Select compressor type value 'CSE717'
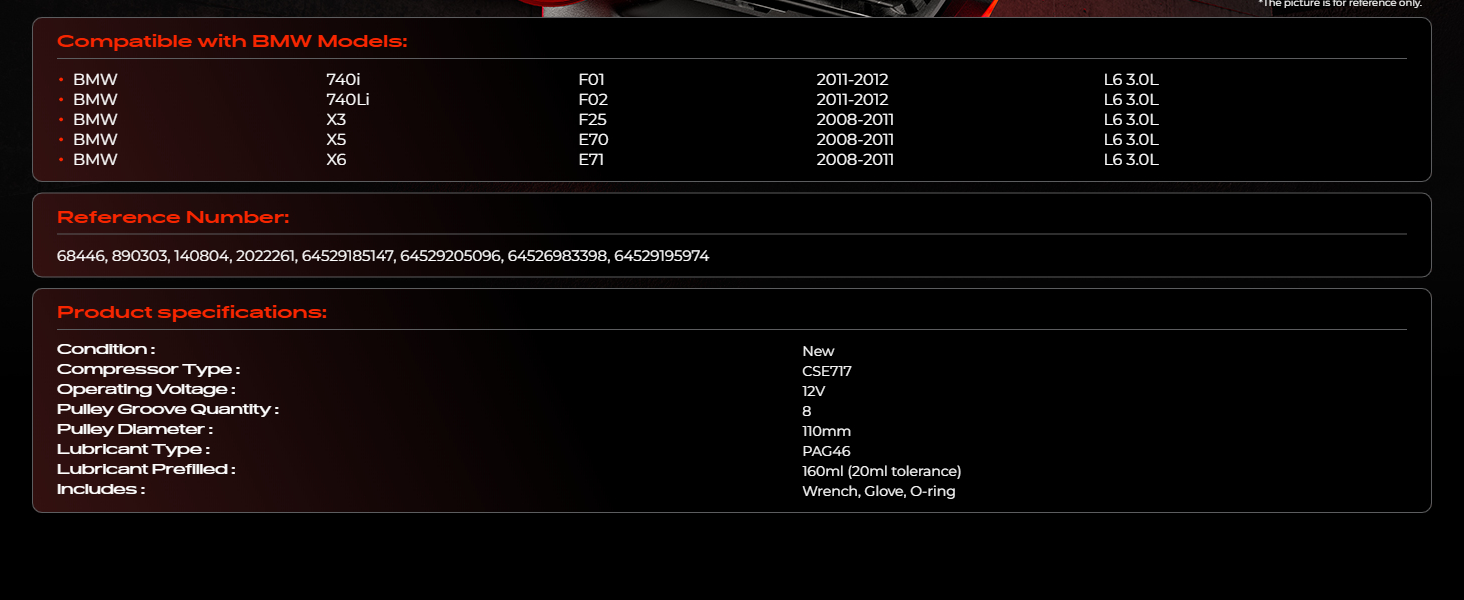 (827, 371)
